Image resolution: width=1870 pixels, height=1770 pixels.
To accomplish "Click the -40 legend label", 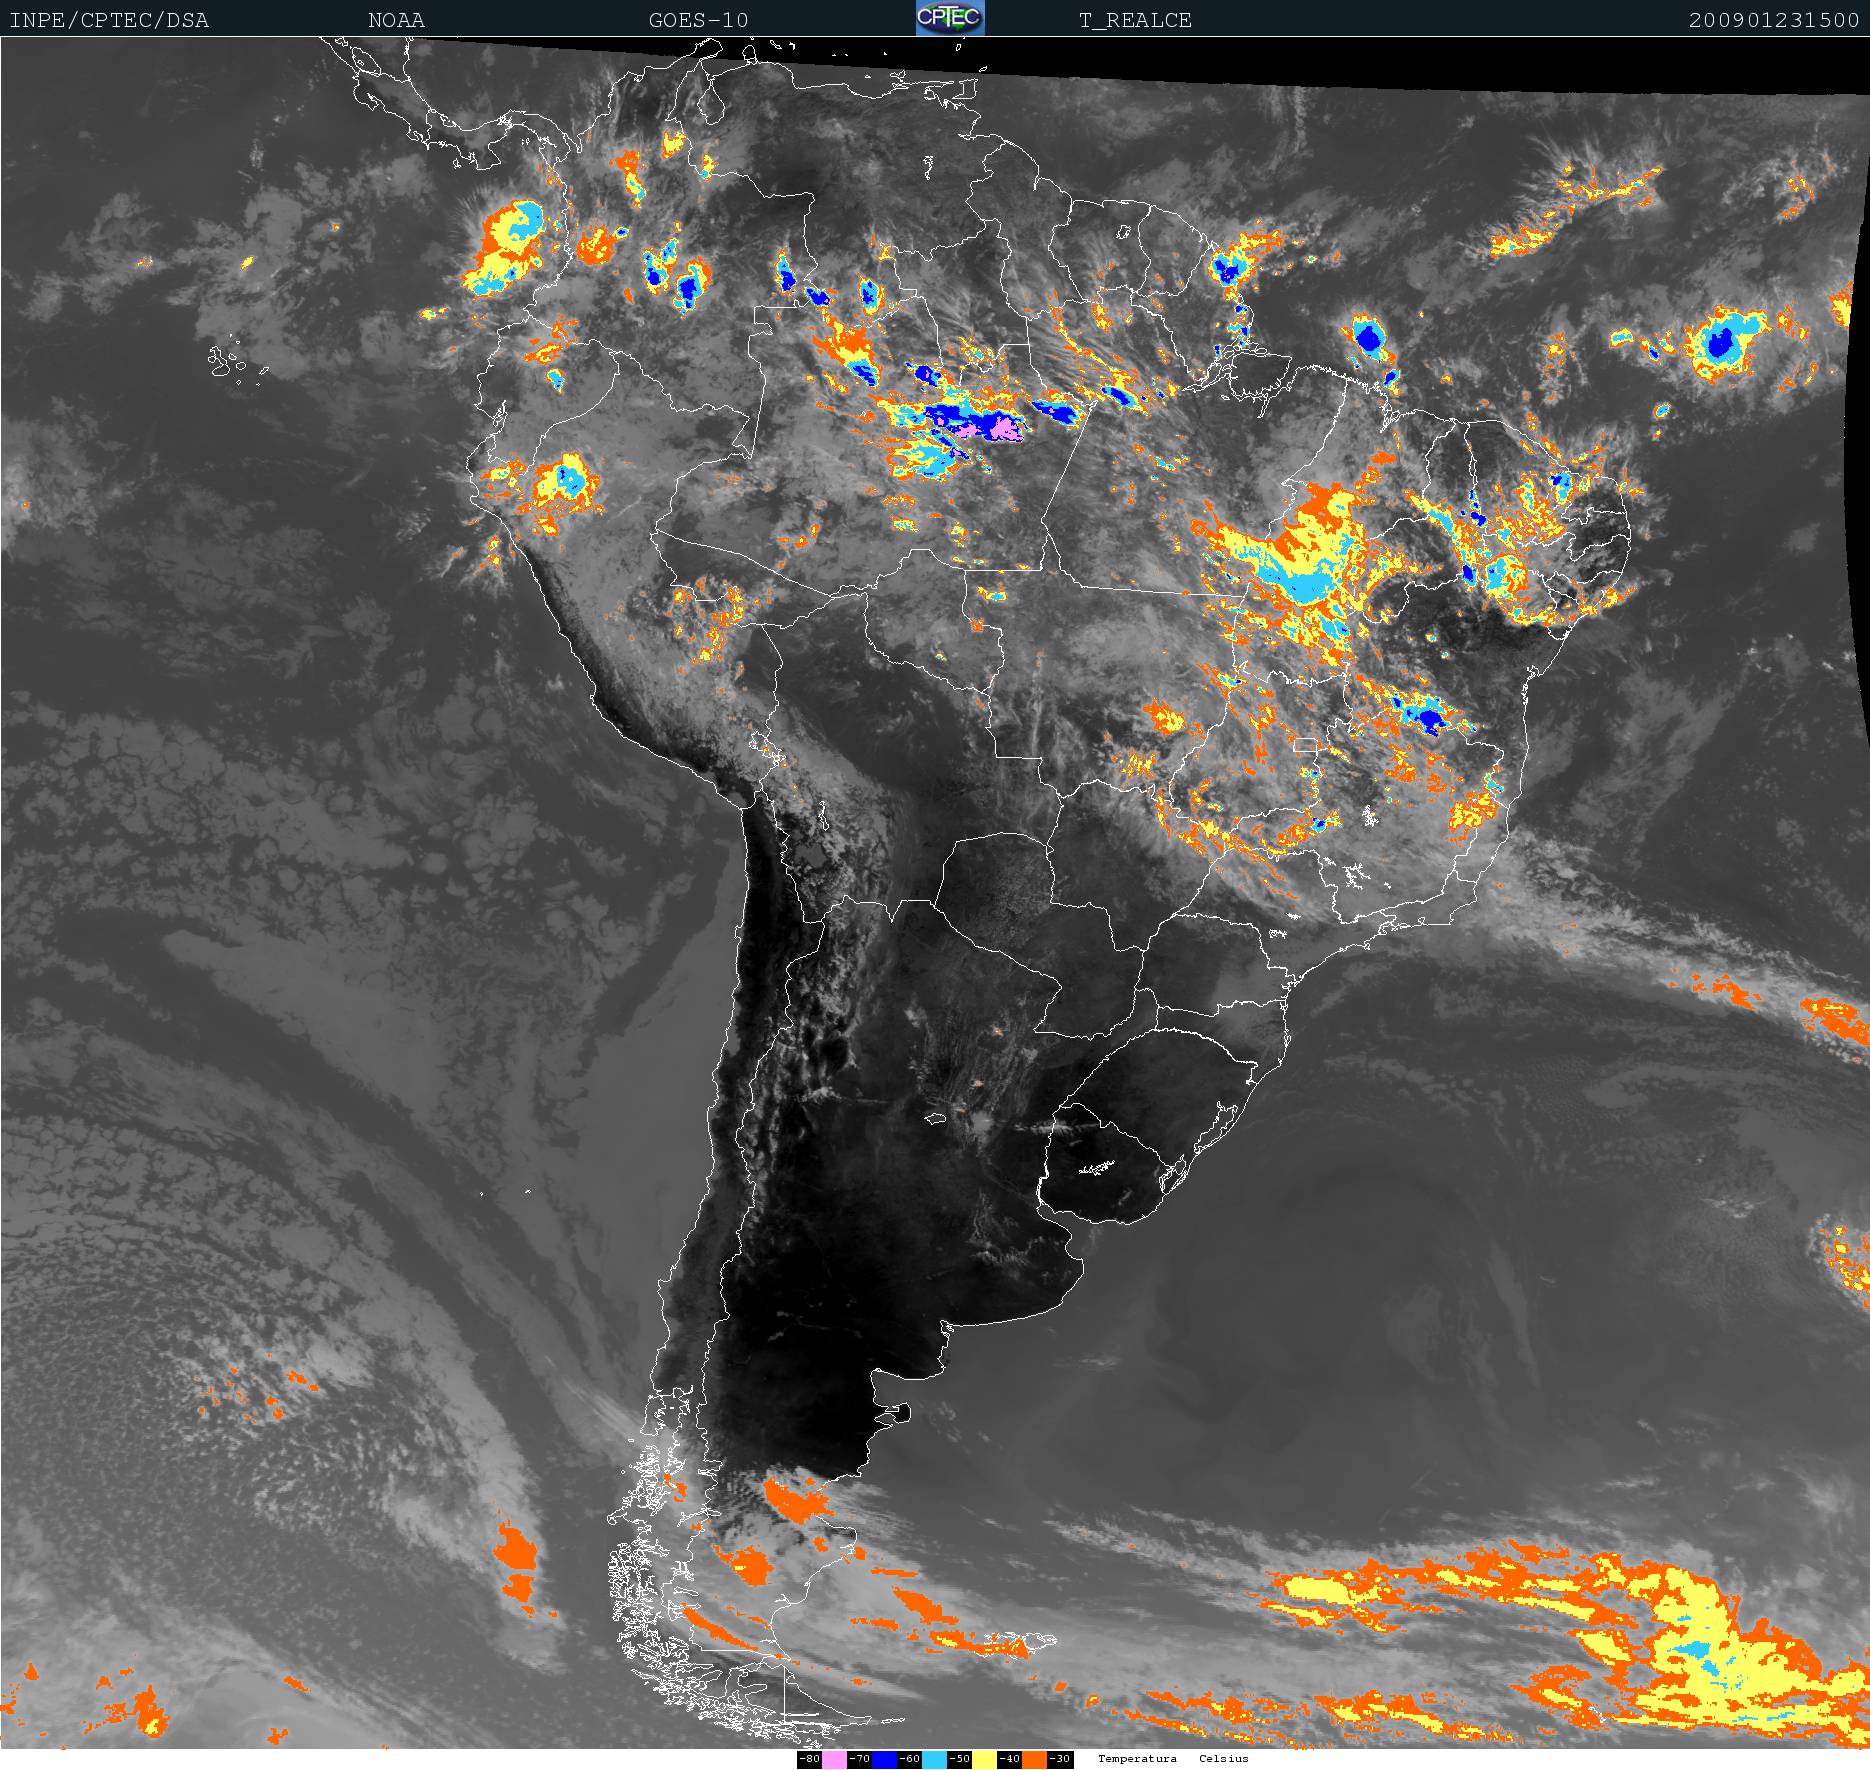I will [x=1009, y=1759].
